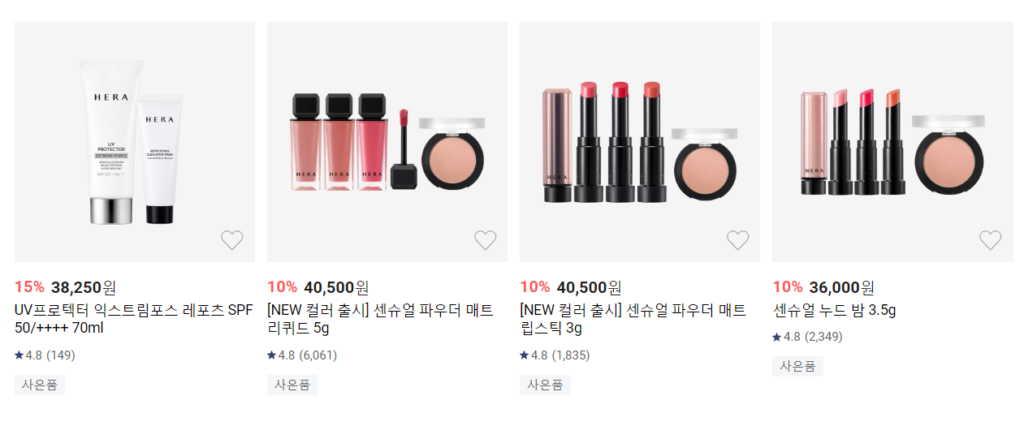View the Sensual Nude Balm product image

click(x=892, y=142)
